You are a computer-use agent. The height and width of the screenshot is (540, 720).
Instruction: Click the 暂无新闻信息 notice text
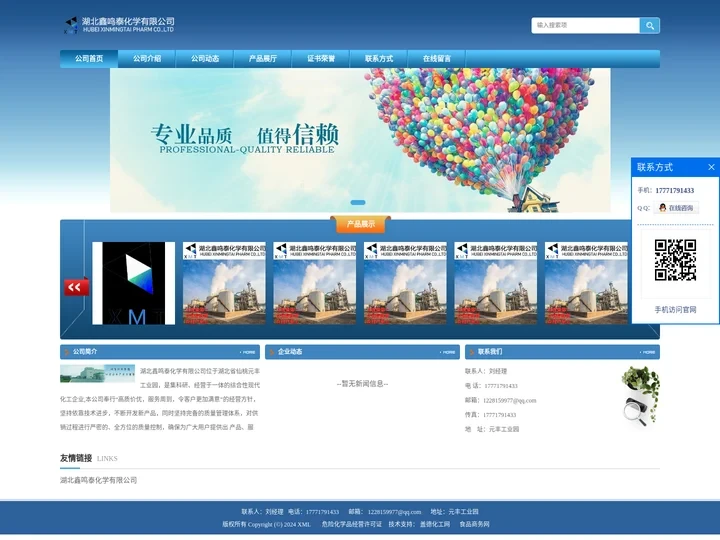(362, 384)
